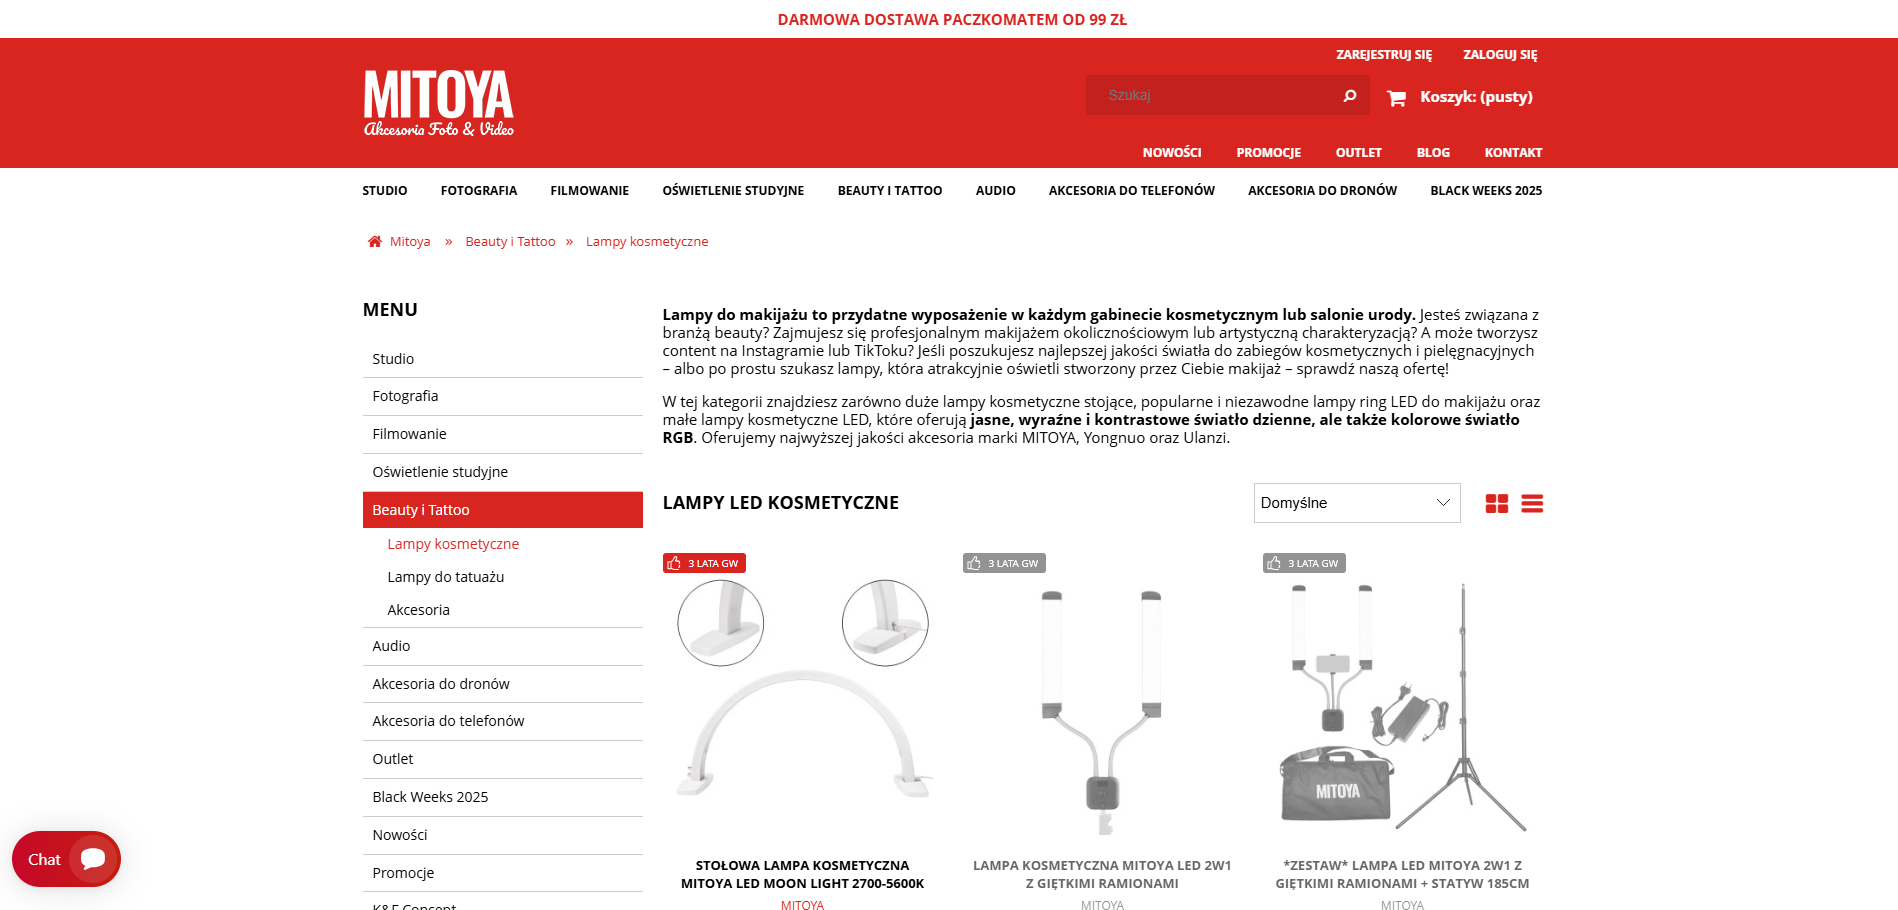The image size is (1898, 910).
Task: Open the Blog header link
Action: (1433, 153)
